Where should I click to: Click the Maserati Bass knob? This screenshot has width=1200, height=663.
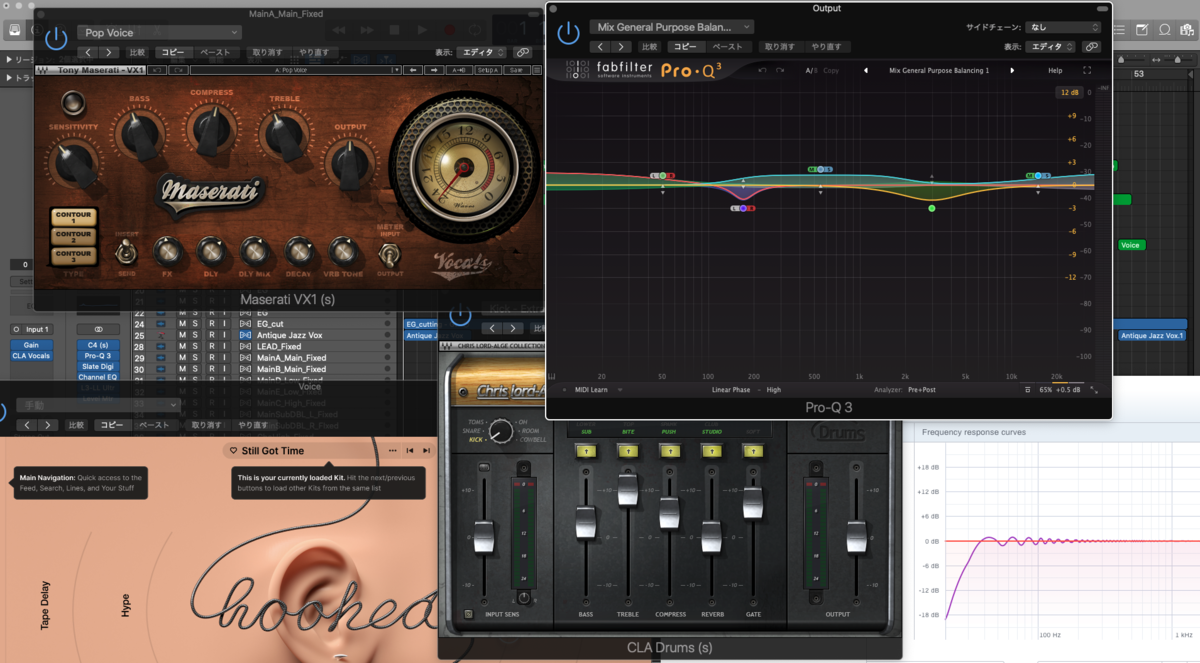click(138, 132)
